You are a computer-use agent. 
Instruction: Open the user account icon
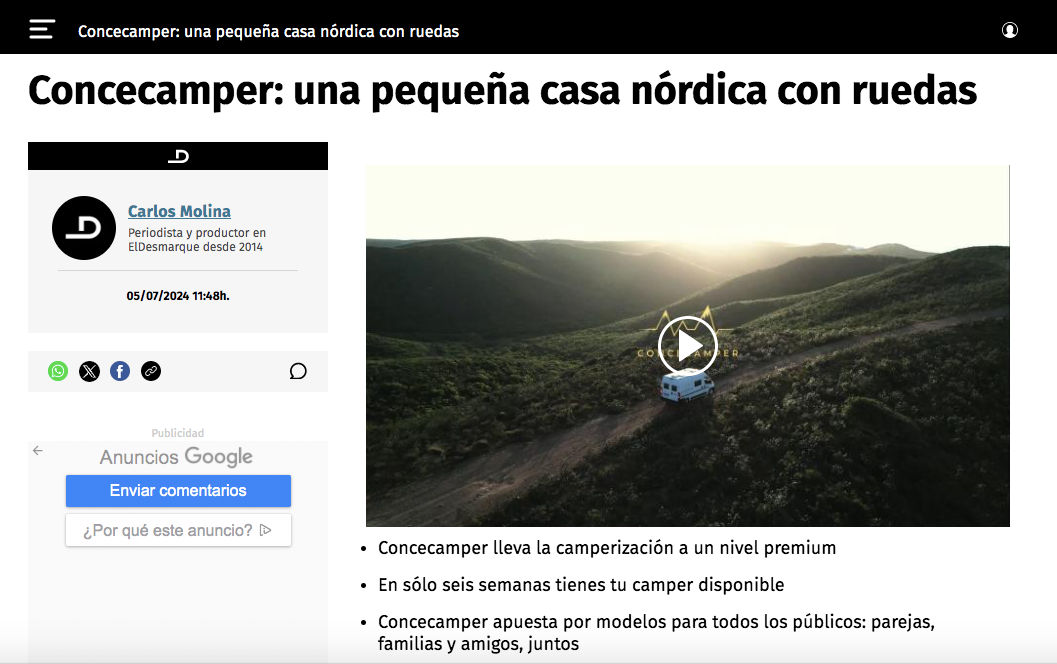(1009, 30)
